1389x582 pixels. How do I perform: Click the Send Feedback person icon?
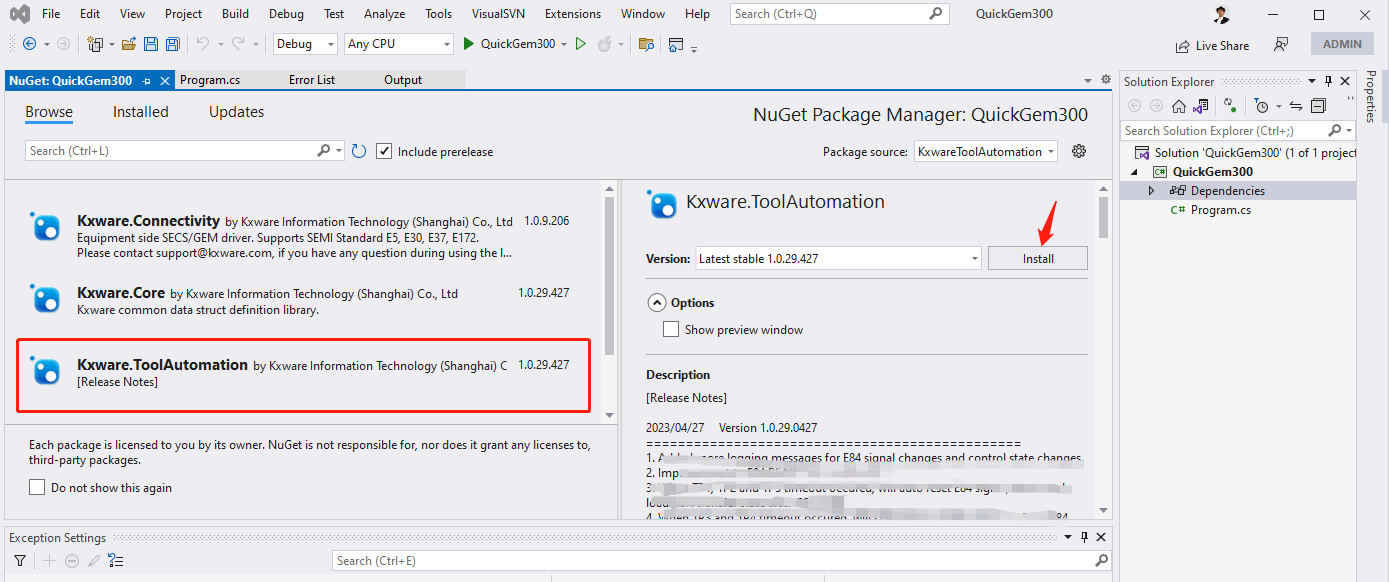pyautogui.click(x=1281, y=44)
